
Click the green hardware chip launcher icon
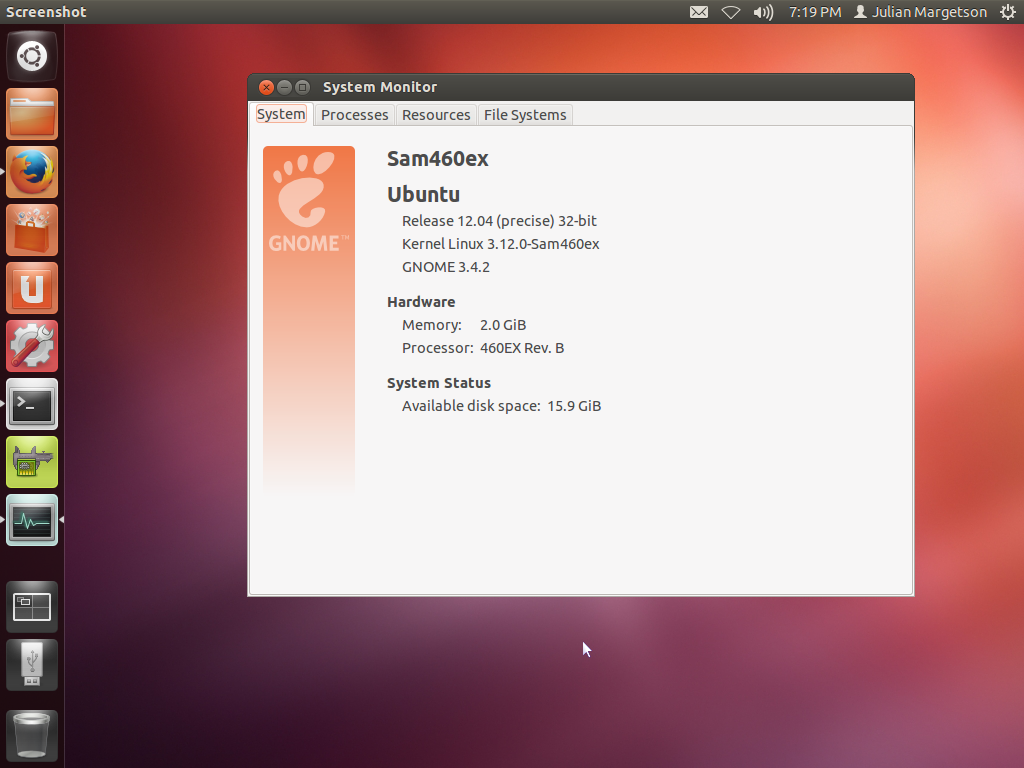[x=32, y=462]
